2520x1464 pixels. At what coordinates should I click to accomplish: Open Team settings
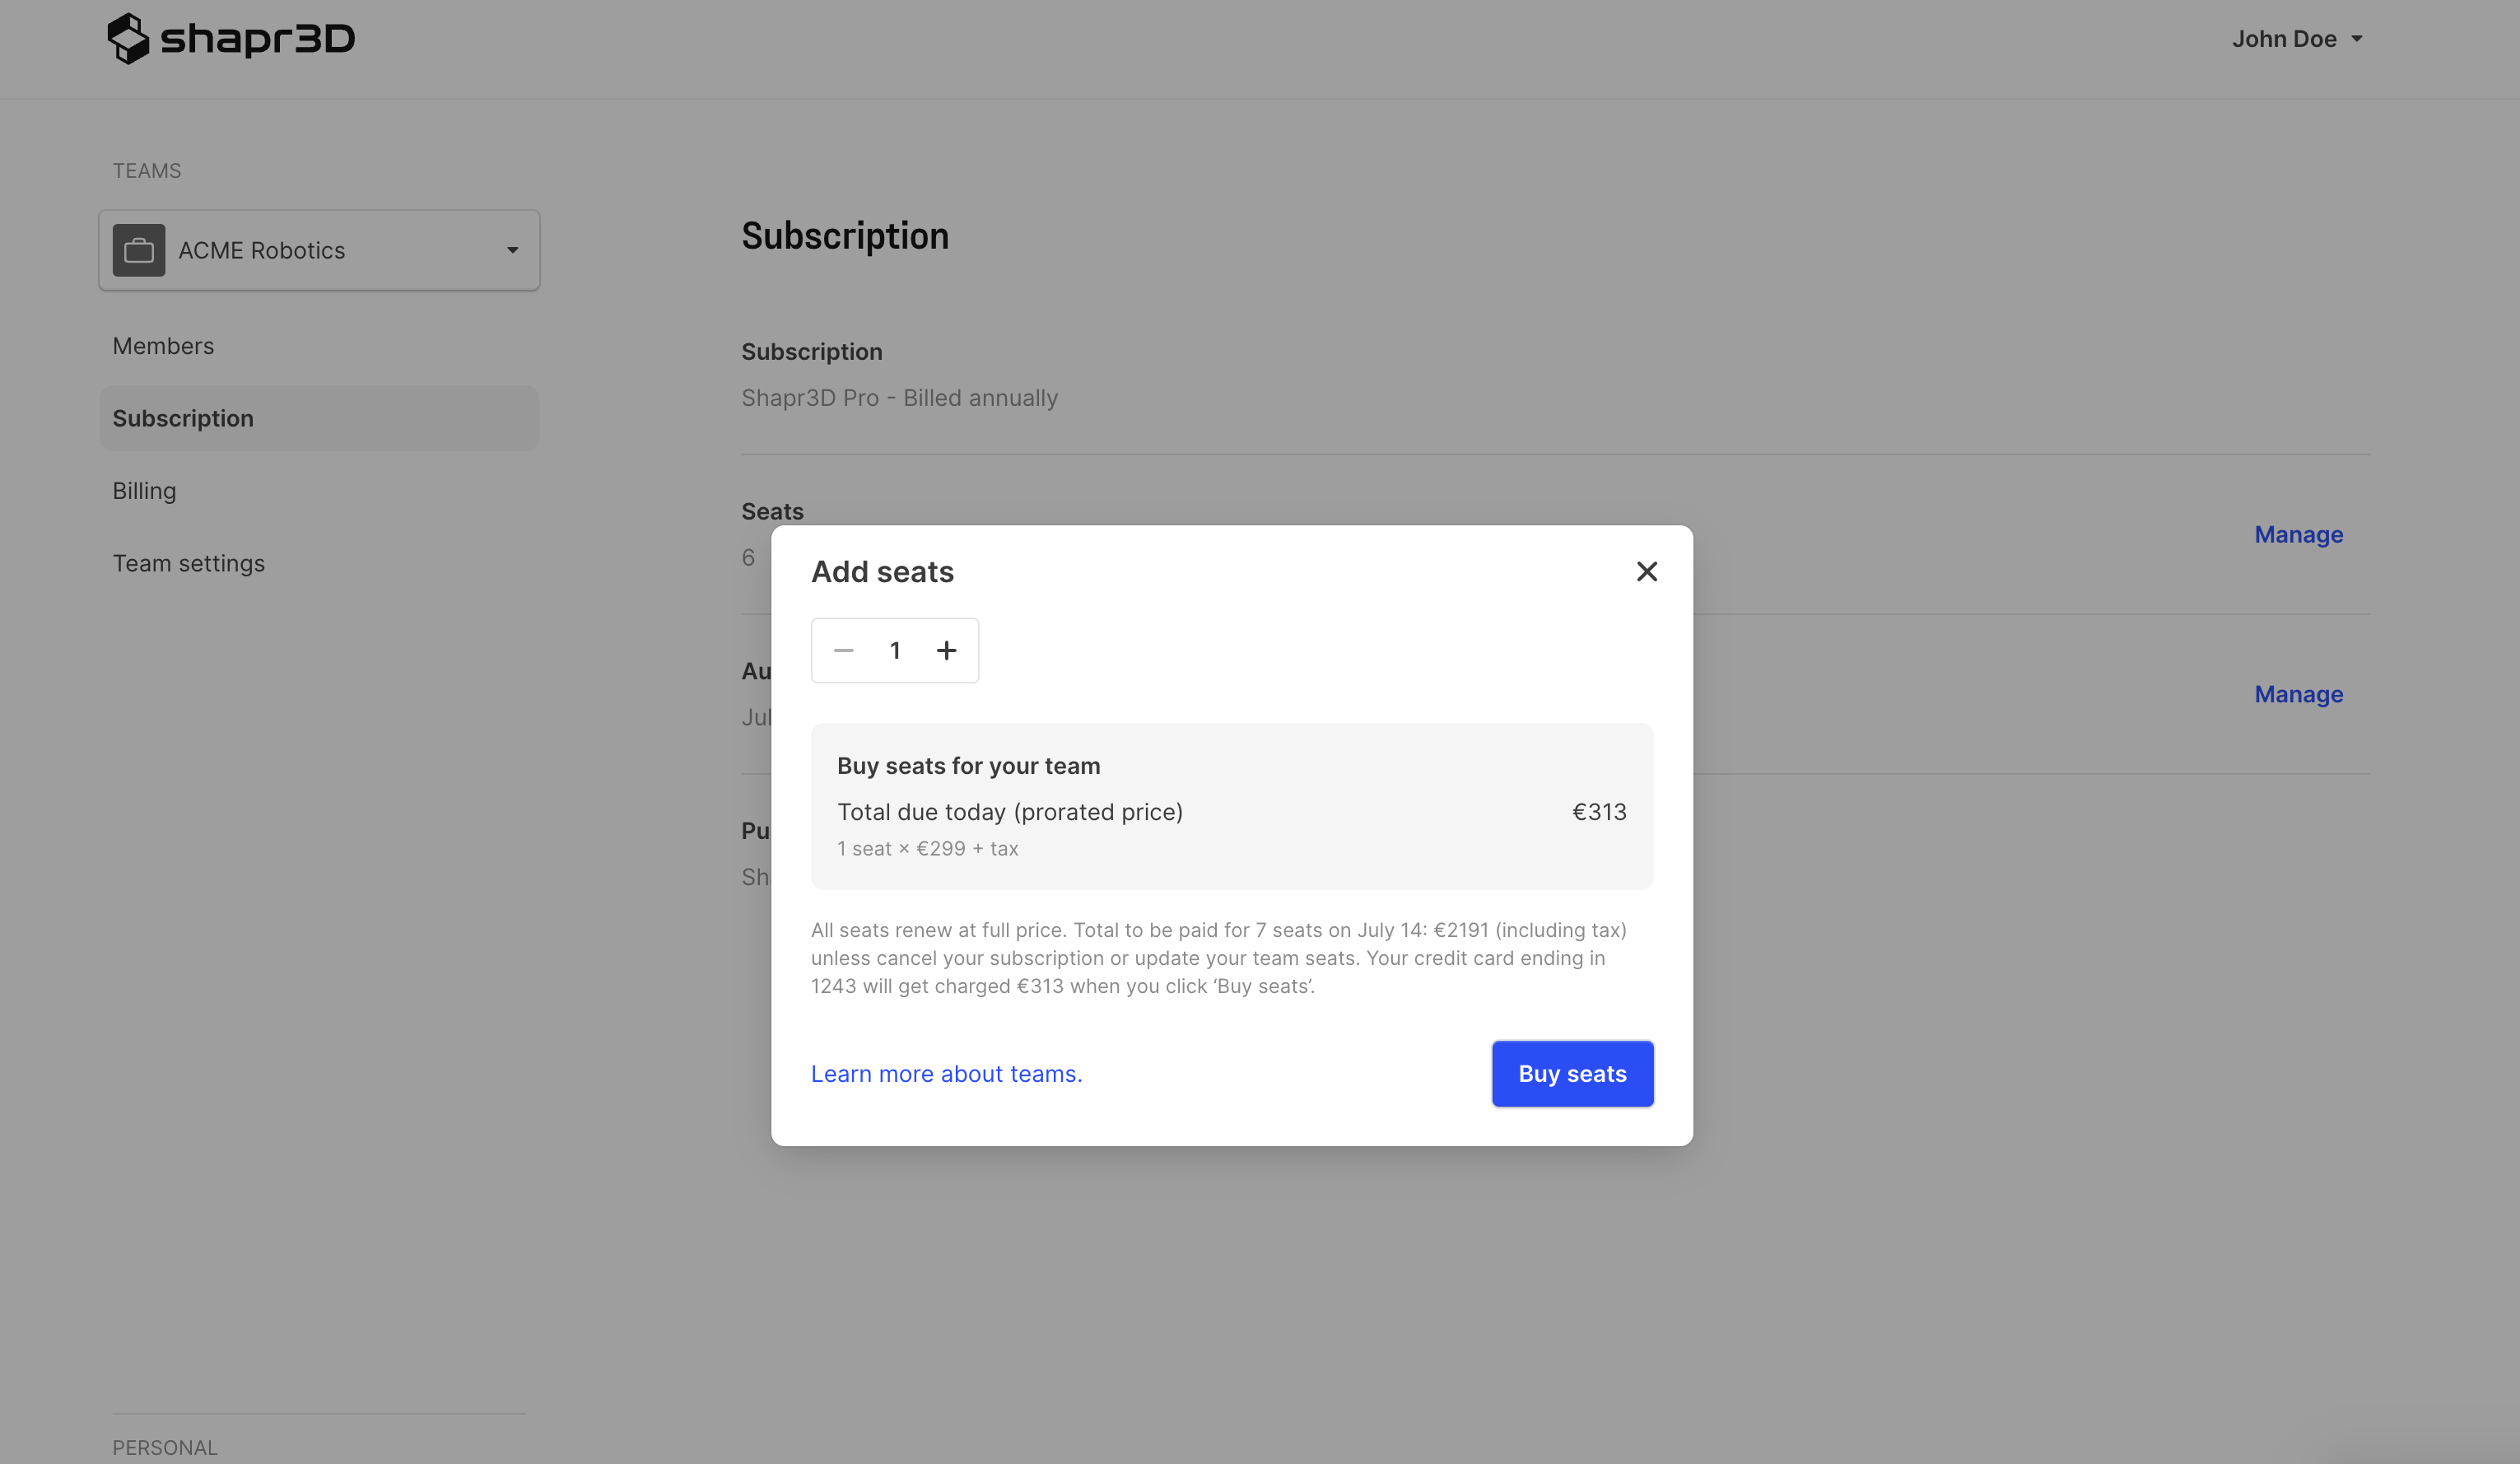pos(189,564)
